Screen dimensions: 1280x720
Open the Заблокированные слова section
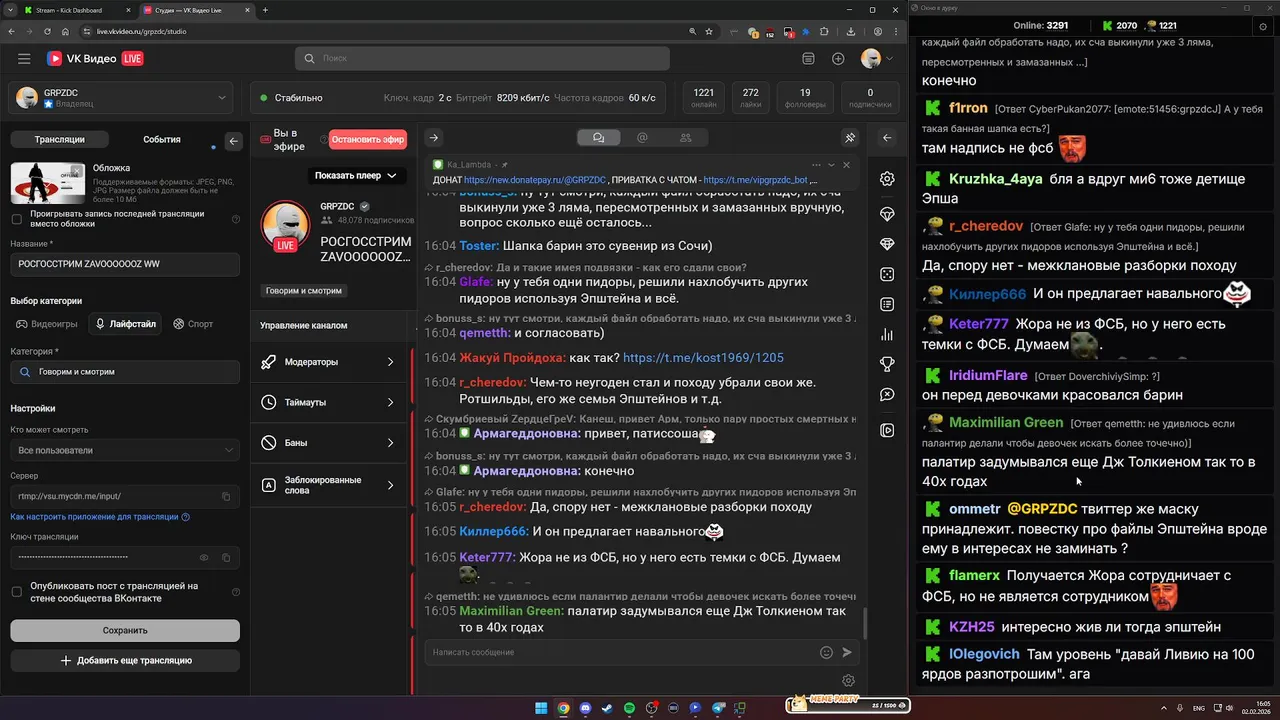(329, 485)
